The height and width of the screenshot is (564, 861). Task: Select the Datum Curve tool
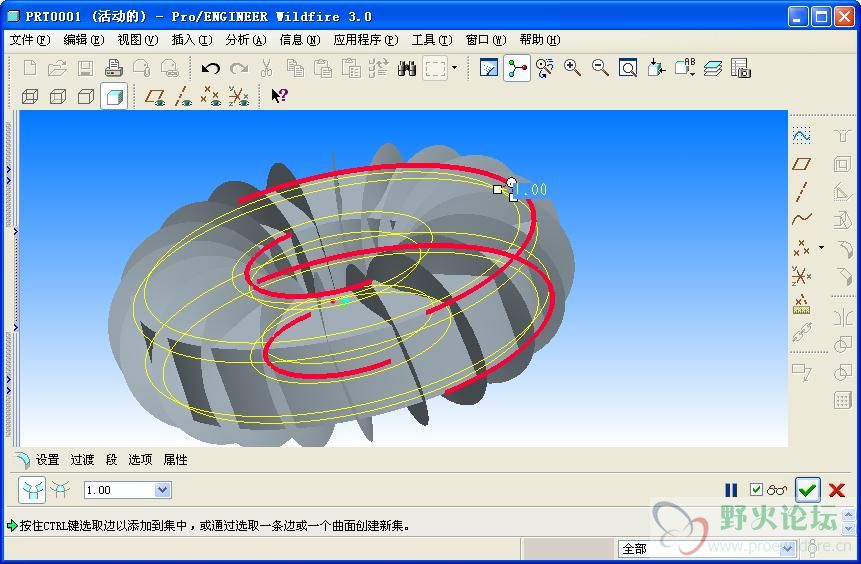[801, 219]
